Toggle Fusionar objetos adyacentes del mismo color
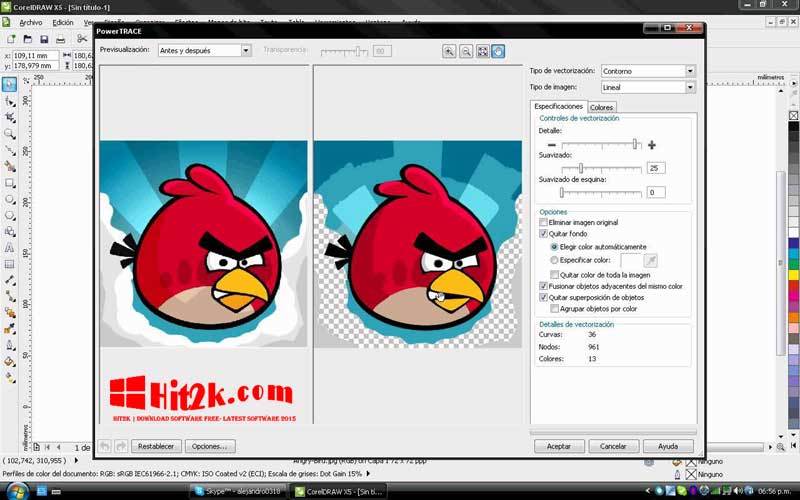 [543, 286]
